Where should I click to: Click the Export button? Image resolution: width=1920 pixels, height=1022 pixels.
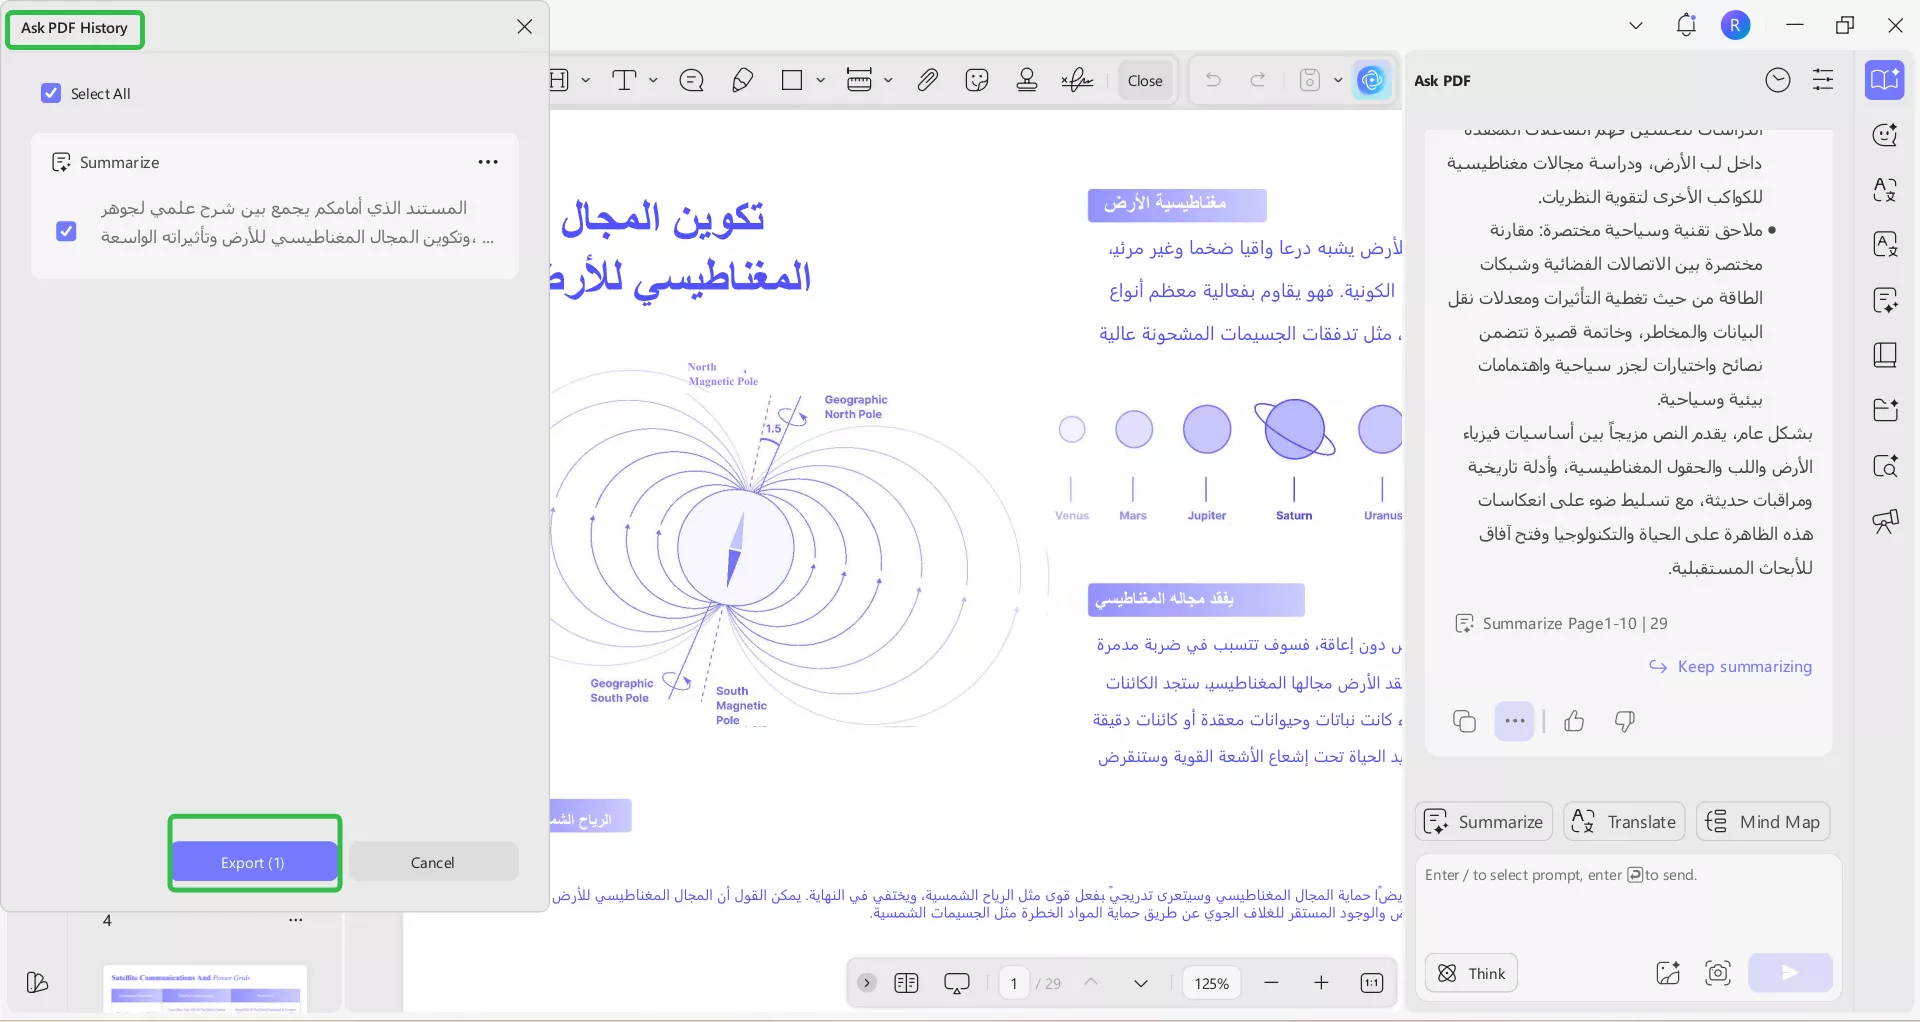(x=254, y=862)
